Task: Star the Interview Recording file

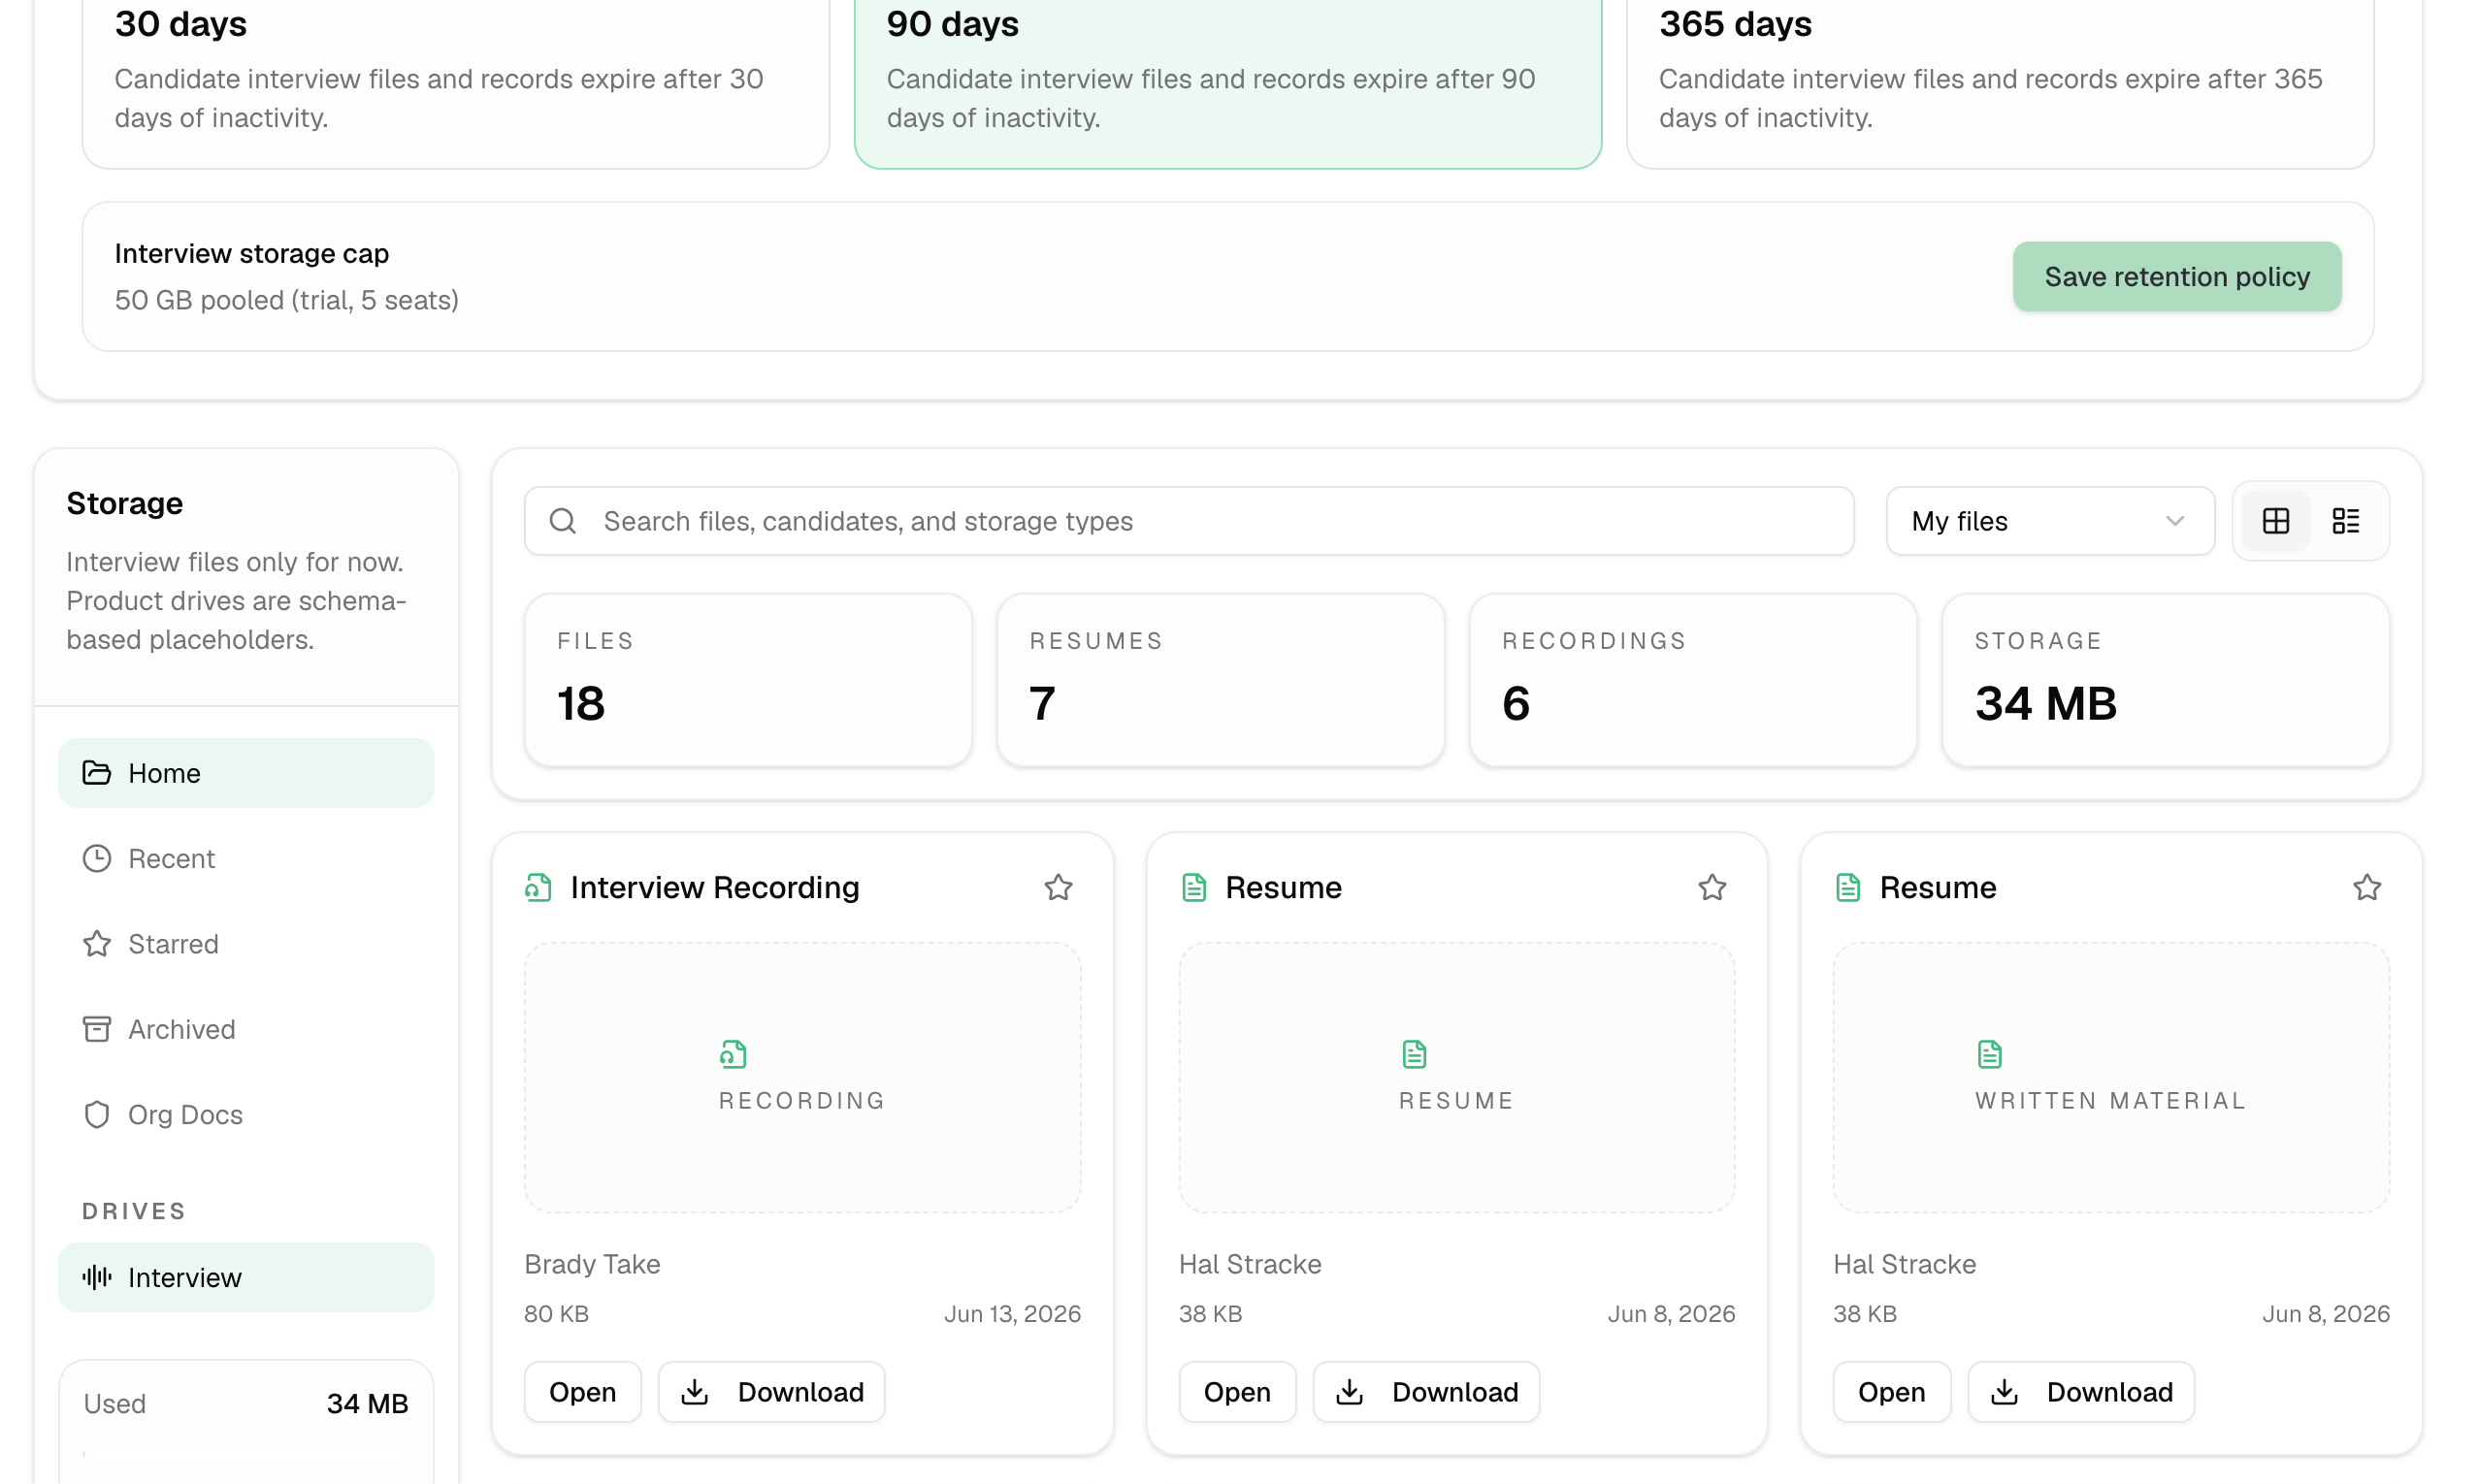Action: tap(1058, 887)
